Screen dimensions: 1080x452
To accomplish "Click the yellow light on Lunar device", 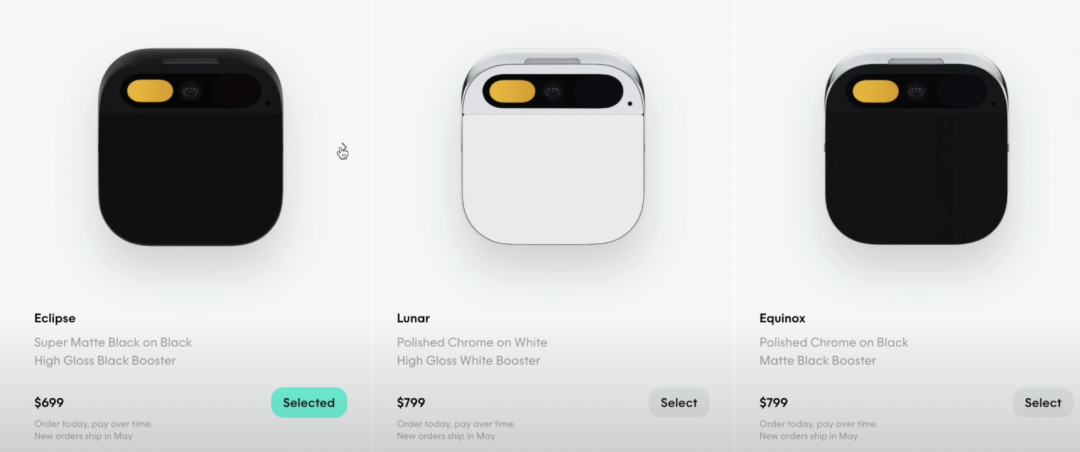I will 512,91.
